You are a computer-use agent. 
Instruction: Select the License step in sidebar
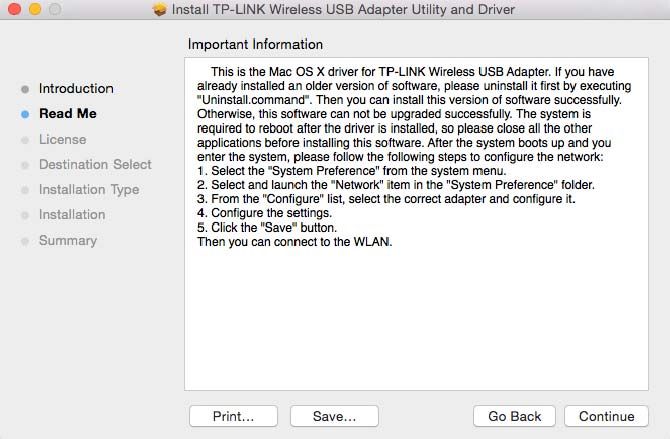[x=62, y=139]
